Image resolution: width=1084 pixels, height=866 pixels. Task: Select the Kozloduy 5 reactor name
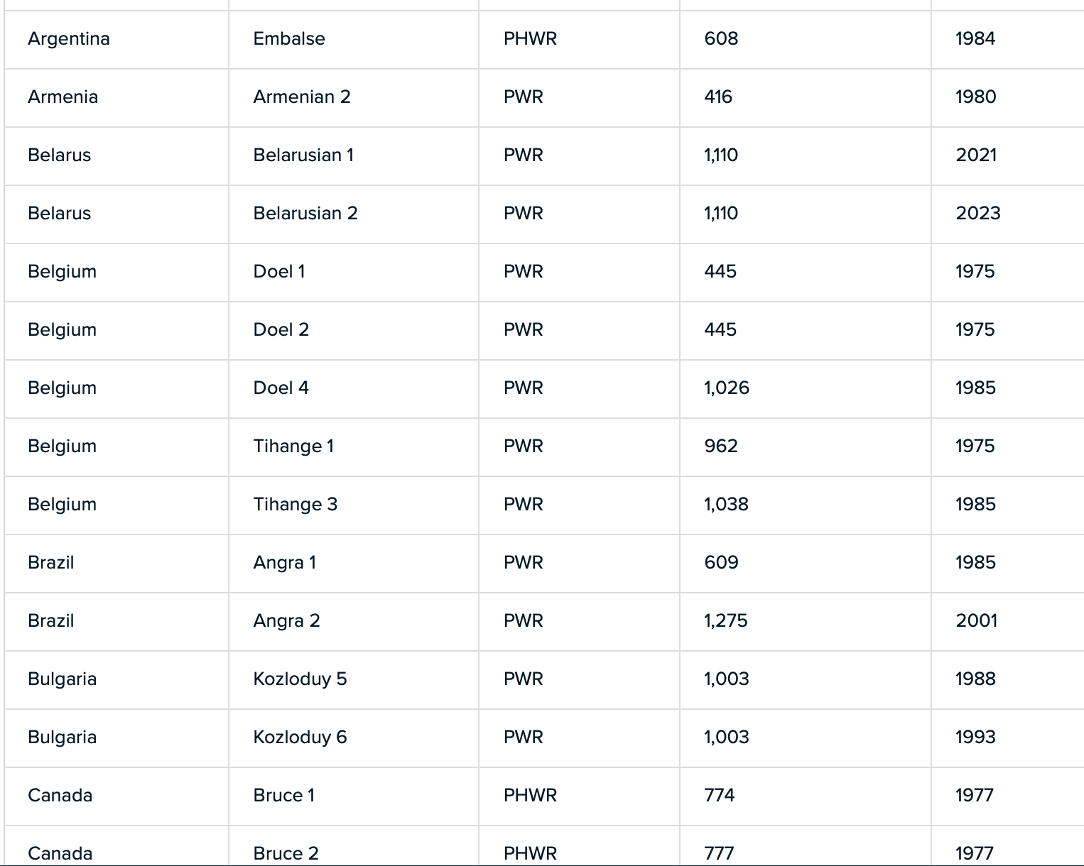coord(300,679)
